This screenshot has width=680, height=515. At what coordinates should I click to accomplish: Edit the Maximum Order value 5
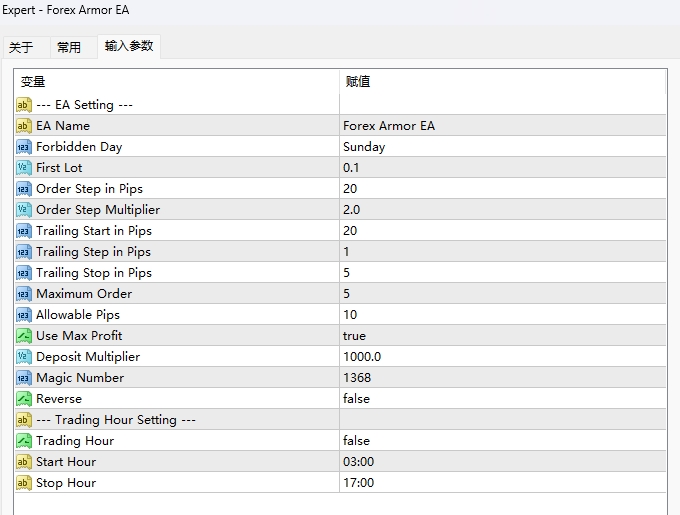503,294
